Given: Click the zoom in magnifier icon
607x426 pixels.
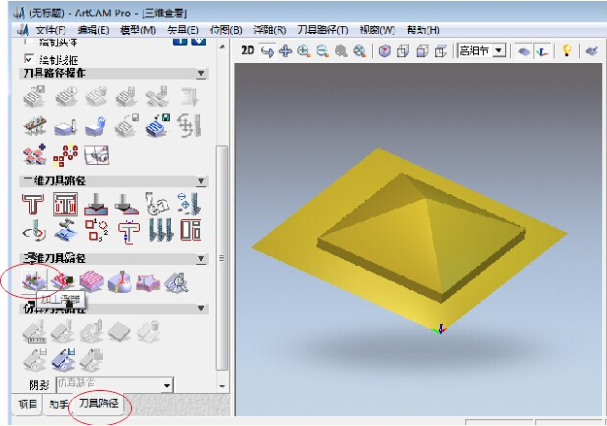Looking at the screenshot, I should tap(304, 51).
